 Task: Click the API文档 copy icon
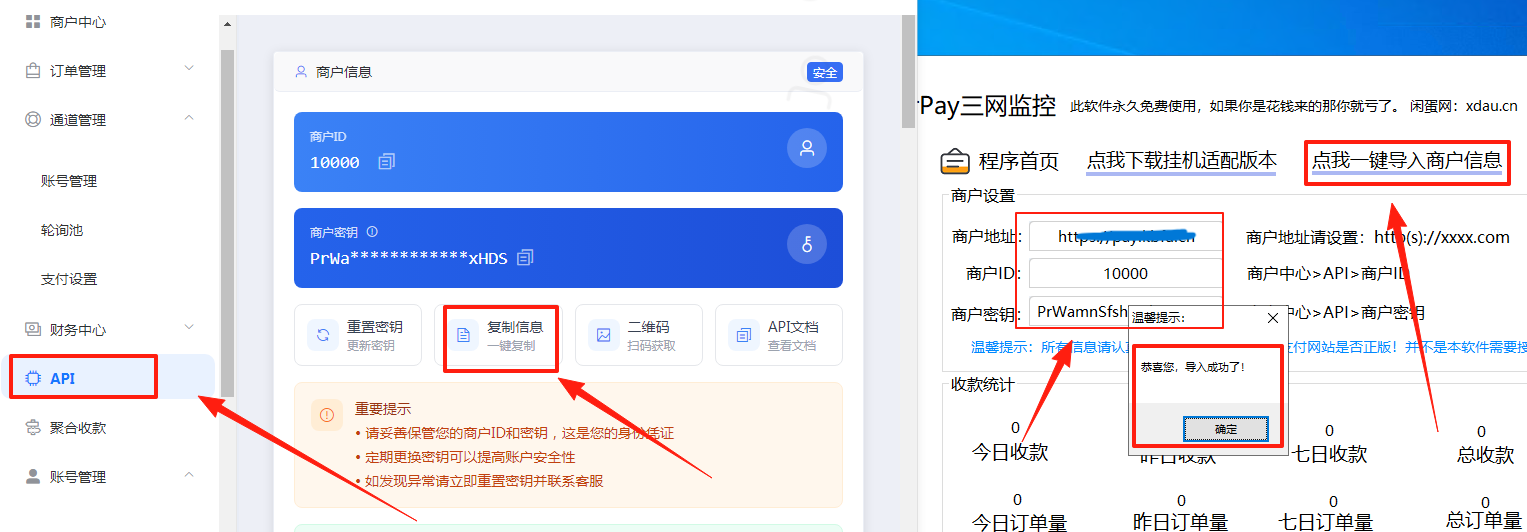744,335
